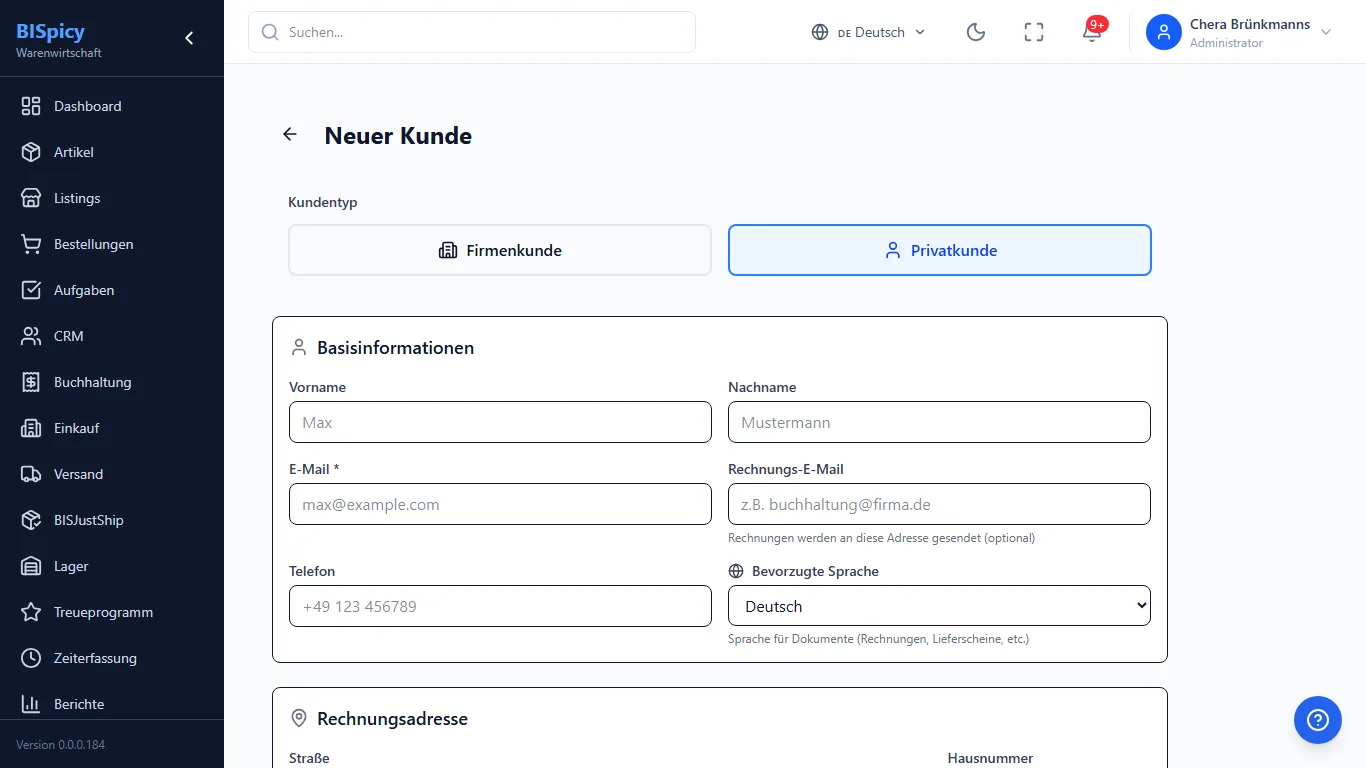Expand the Chera Brünkmanns user menu
Viewport: 1366px width, 768px height.
1240,32
